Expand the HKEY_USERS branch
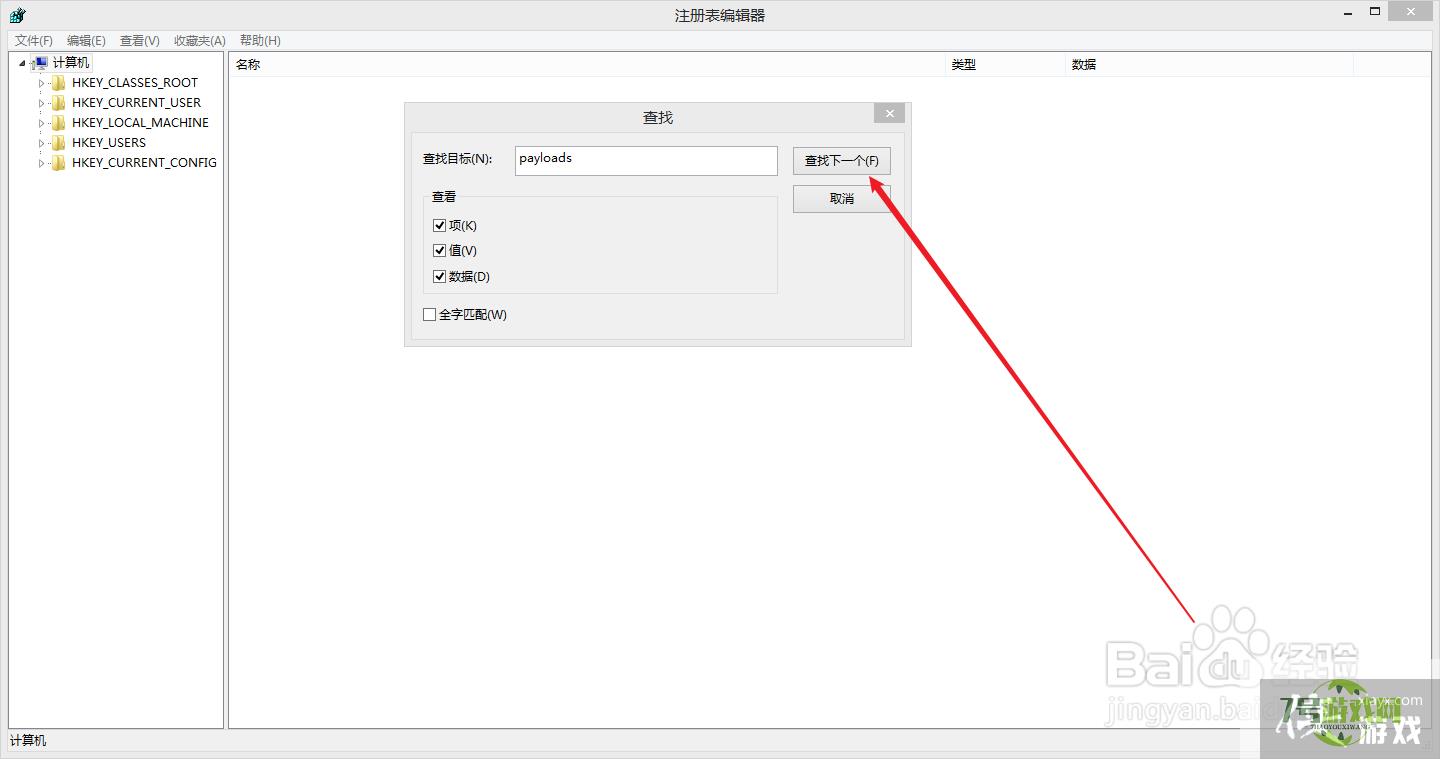 pyautogui.click(x=42, y=143)
